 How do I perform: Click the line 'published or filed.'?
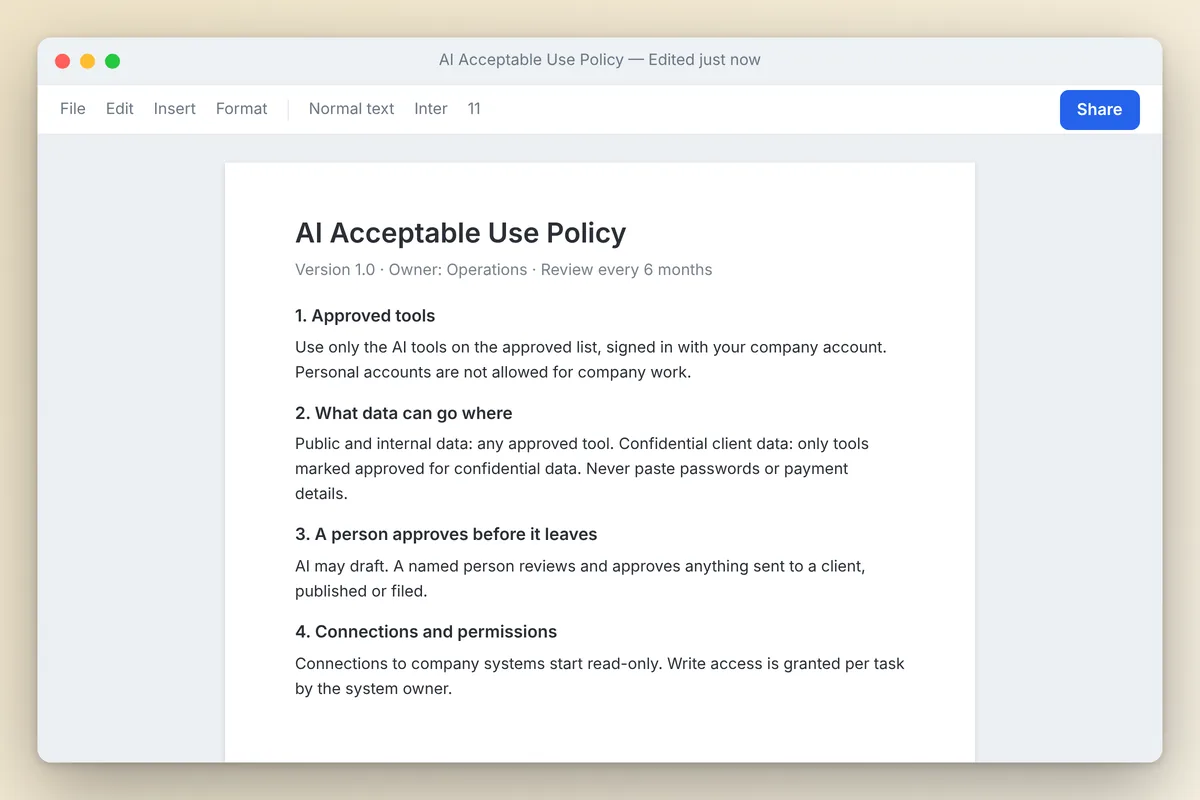coord(361,591)
